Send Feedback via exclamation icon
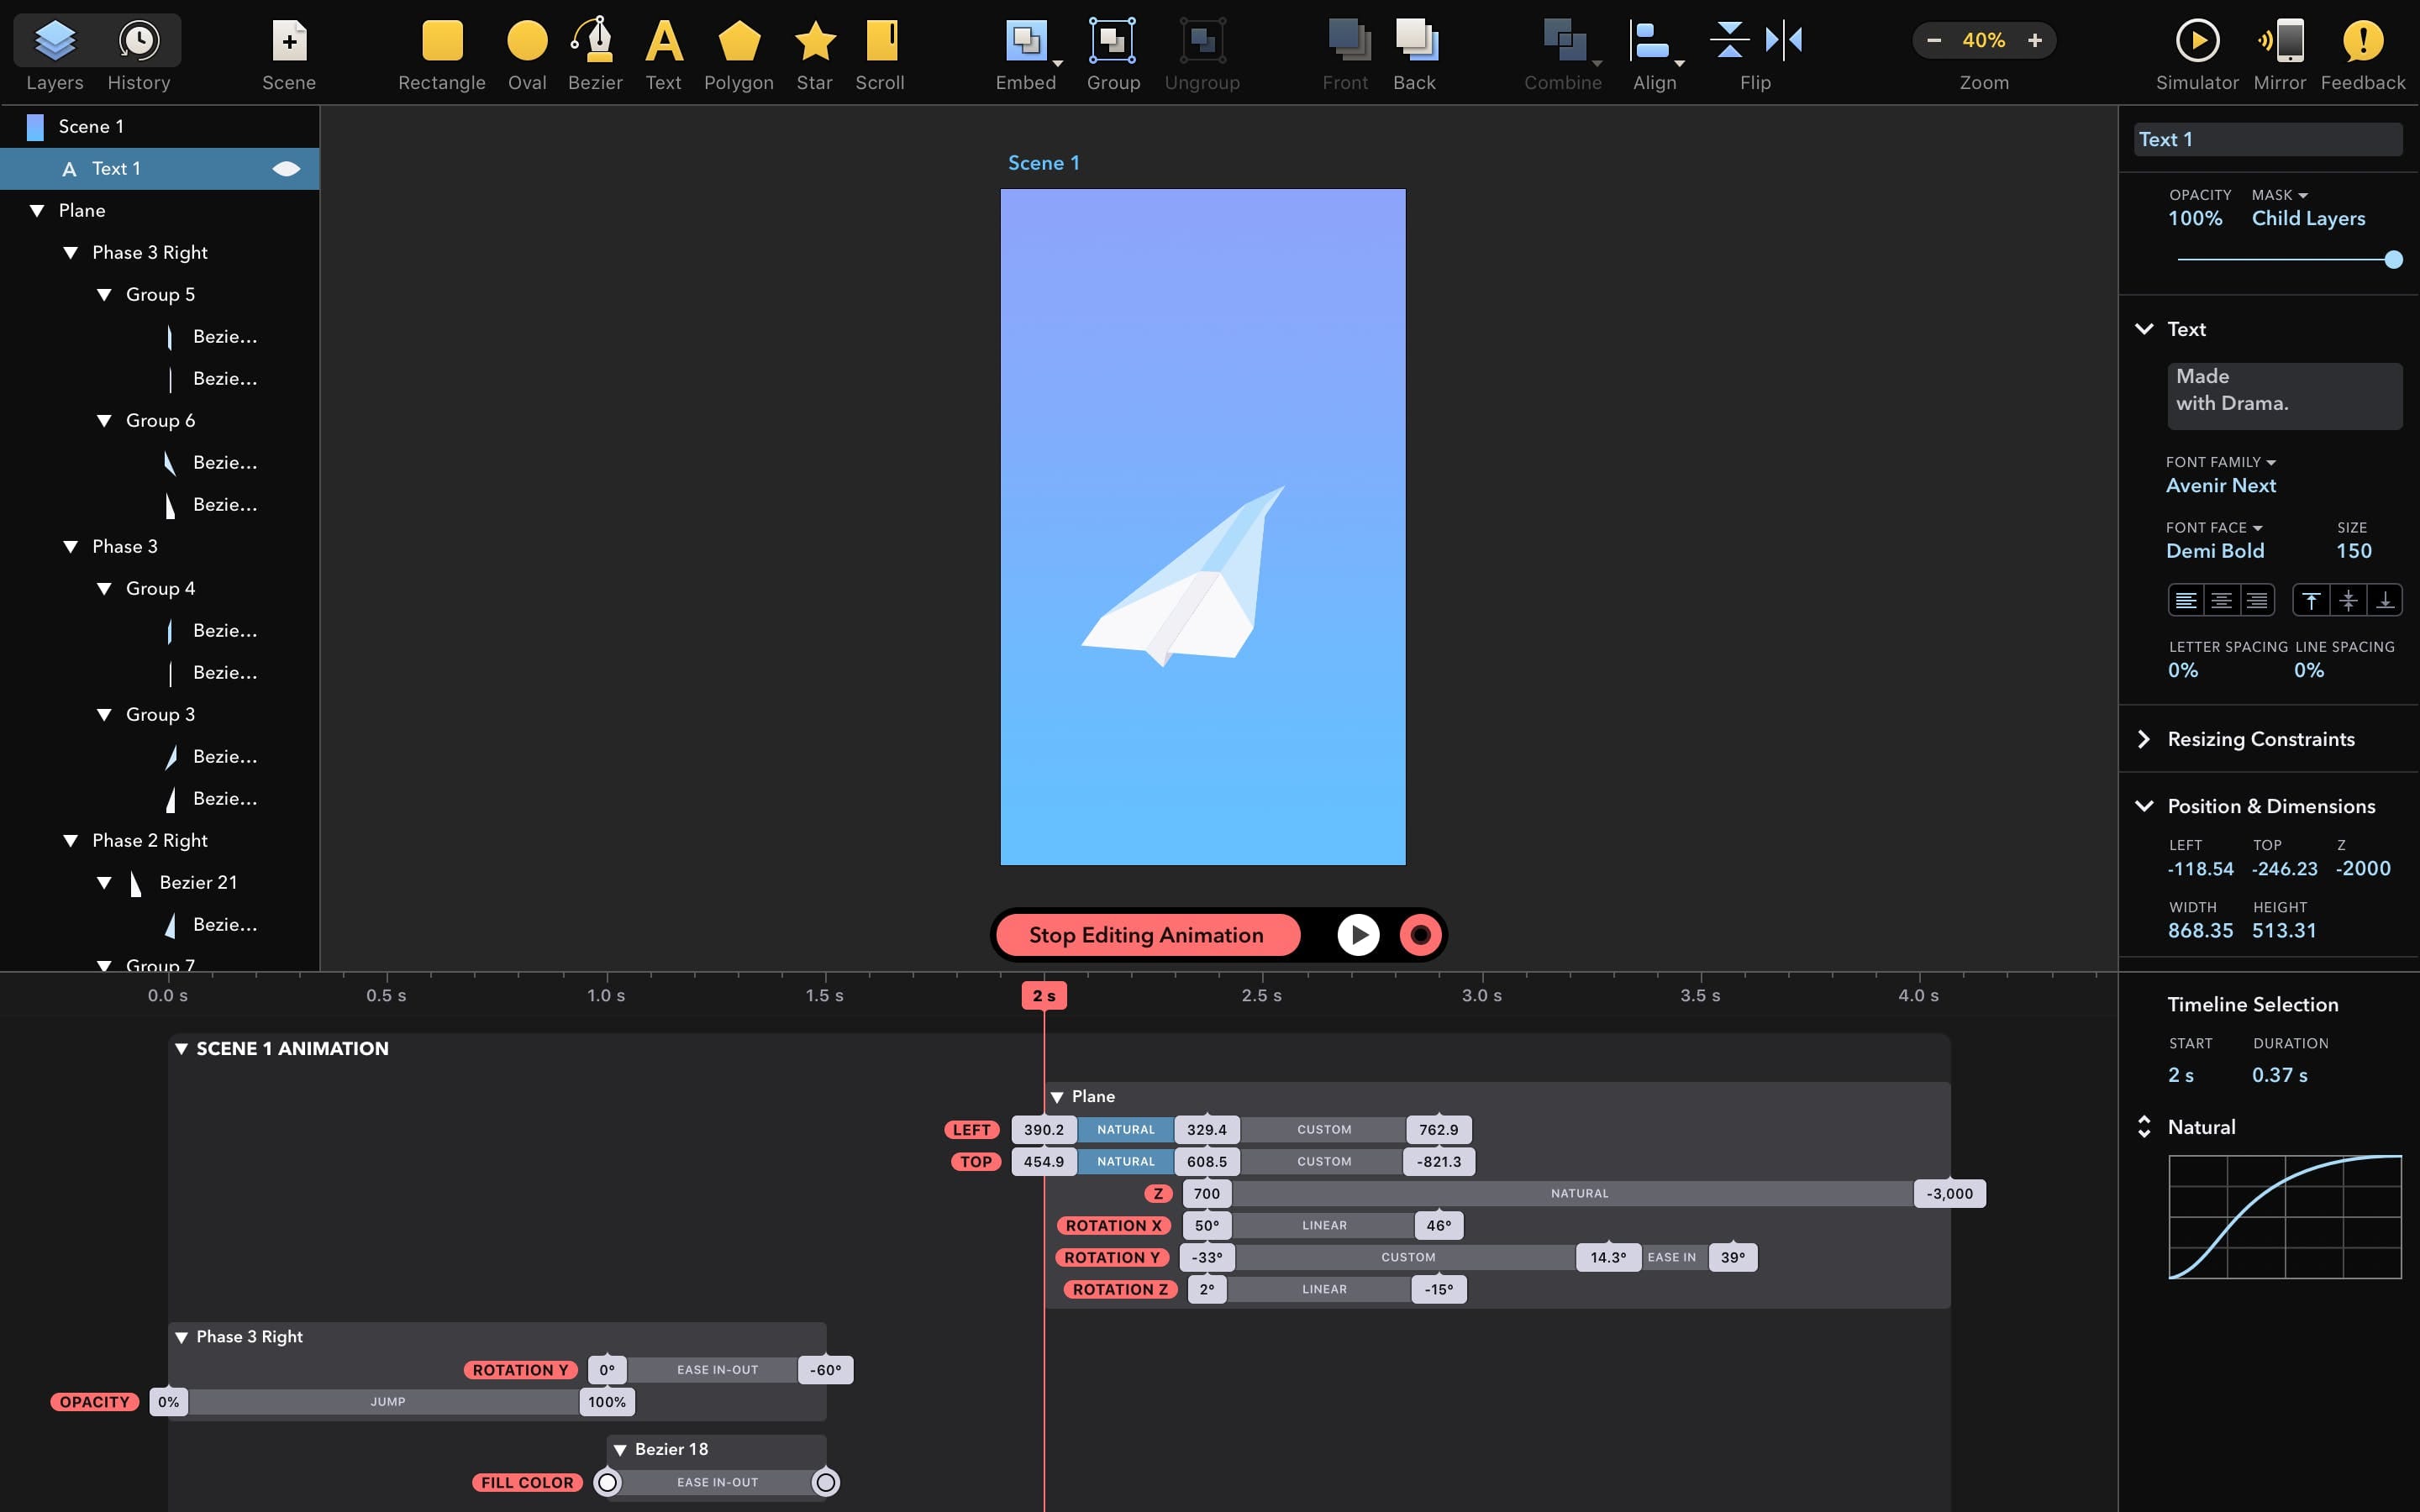The image size is (2420, 1512). click(2362, 42)
